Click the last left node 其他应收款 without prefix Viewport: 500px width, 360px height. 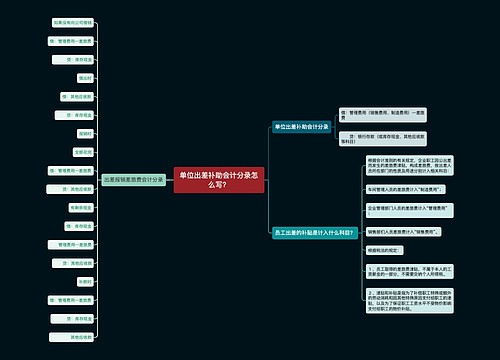71,337
